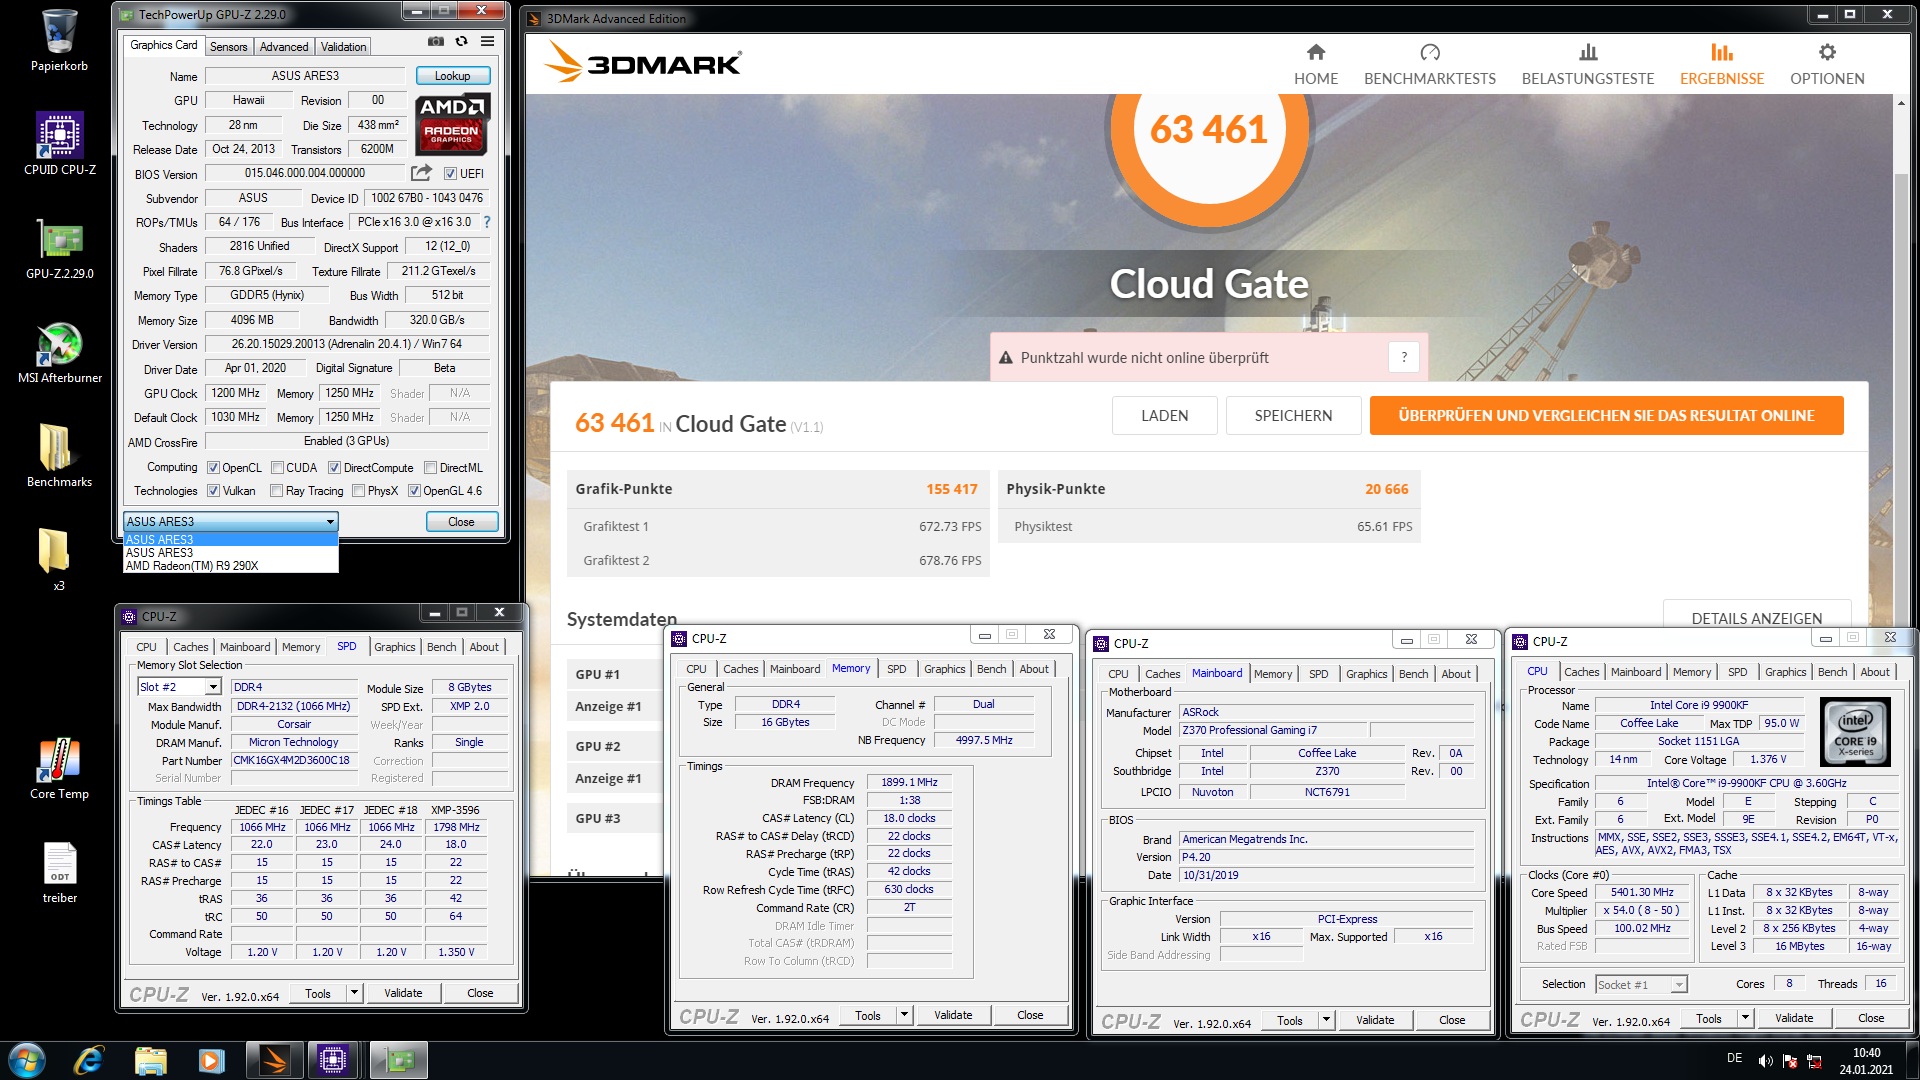Toggle the DirectML checkbox
Viewport: 1920px width, 1080px height.
pyautogui.click(x=430, y=468)
